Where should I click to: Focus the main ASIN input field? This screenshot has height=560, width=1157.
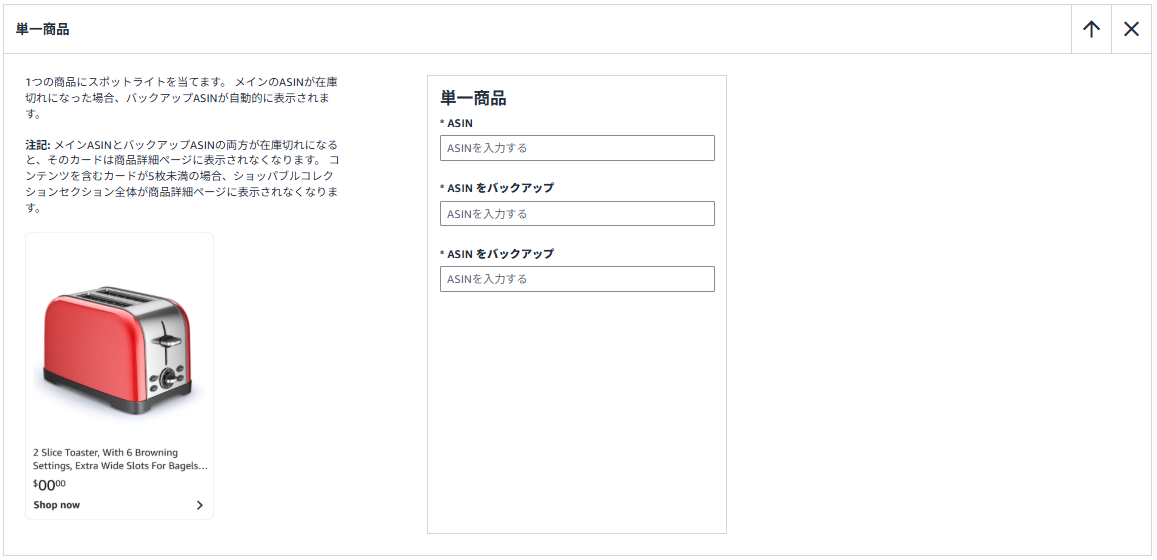tap(577, 148)
